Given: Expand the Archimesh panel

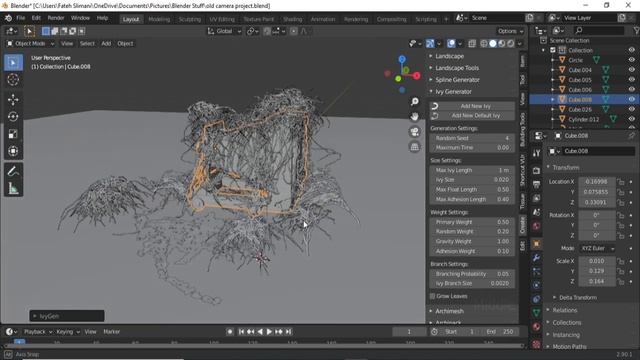Looking at the screenshot, I should pyautogui.click(x=449, y=311).
